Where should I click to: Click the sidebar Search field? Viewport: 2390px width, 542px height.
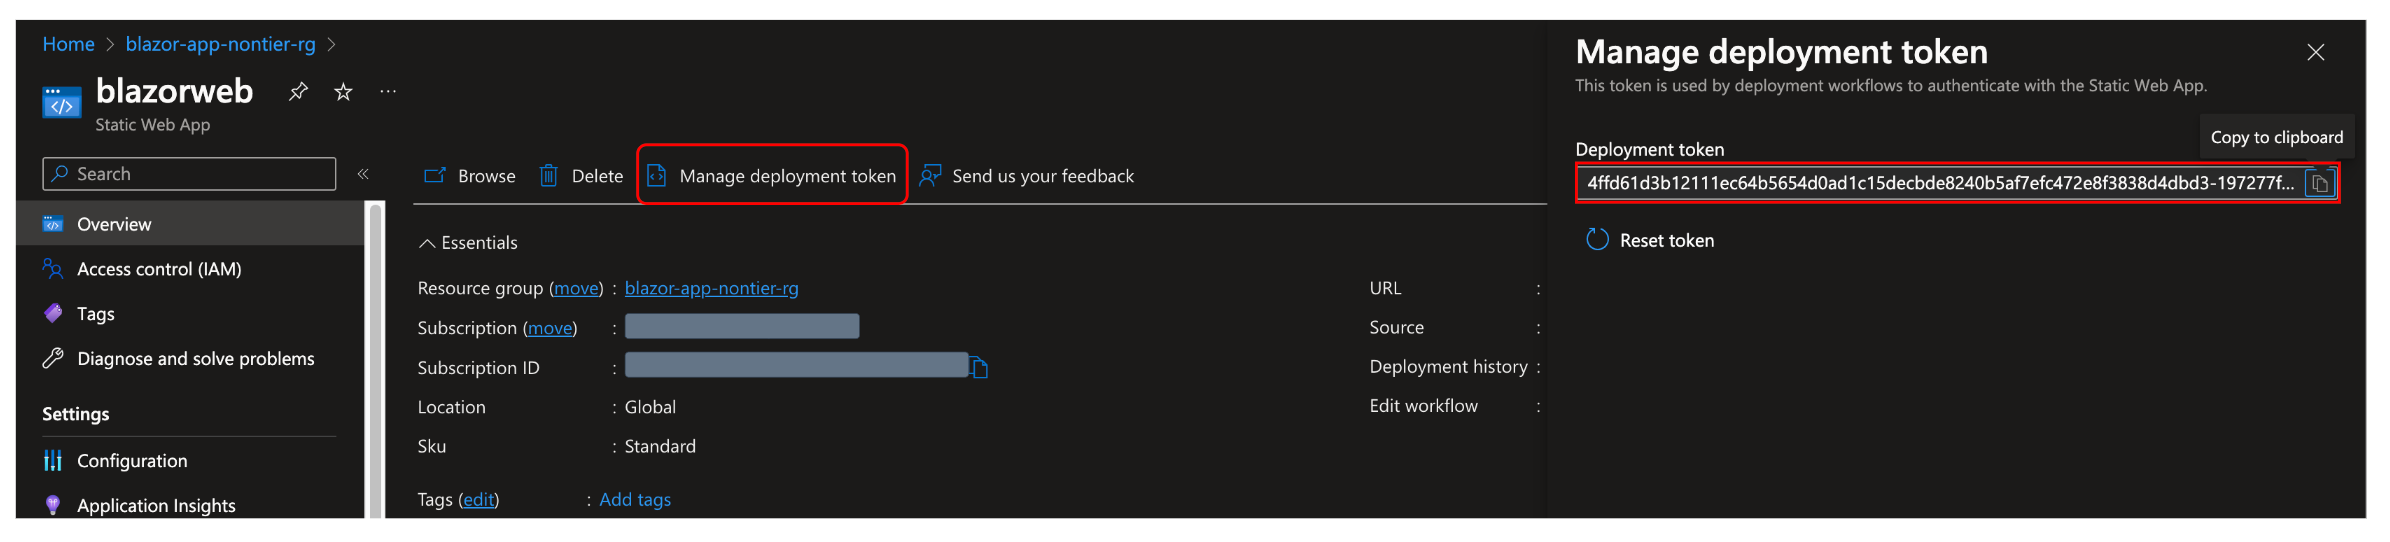pyautogui.click(x=189, y=174)
